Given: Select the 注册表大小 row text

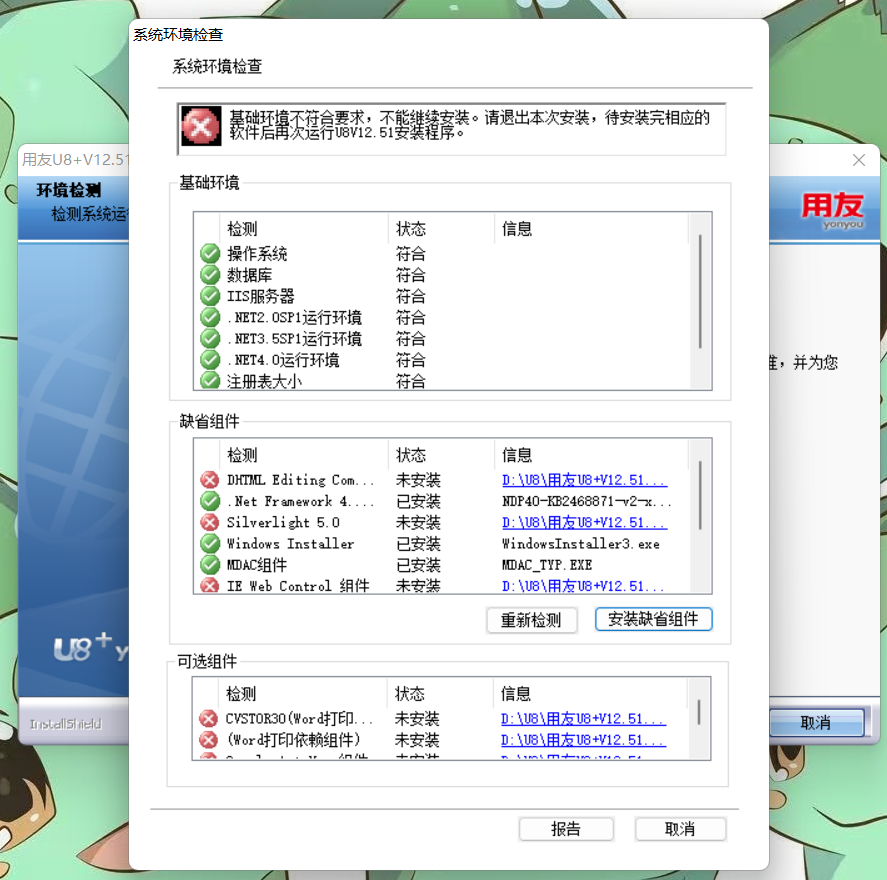Looking at the screenshot, I should tap(264, 381).
